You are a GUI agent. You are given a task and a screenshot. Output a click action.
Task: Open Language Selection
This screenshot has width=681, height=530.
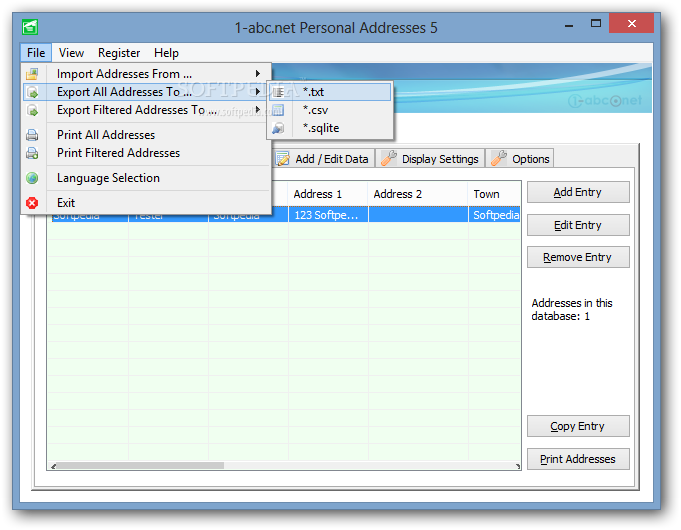[146, 178]
